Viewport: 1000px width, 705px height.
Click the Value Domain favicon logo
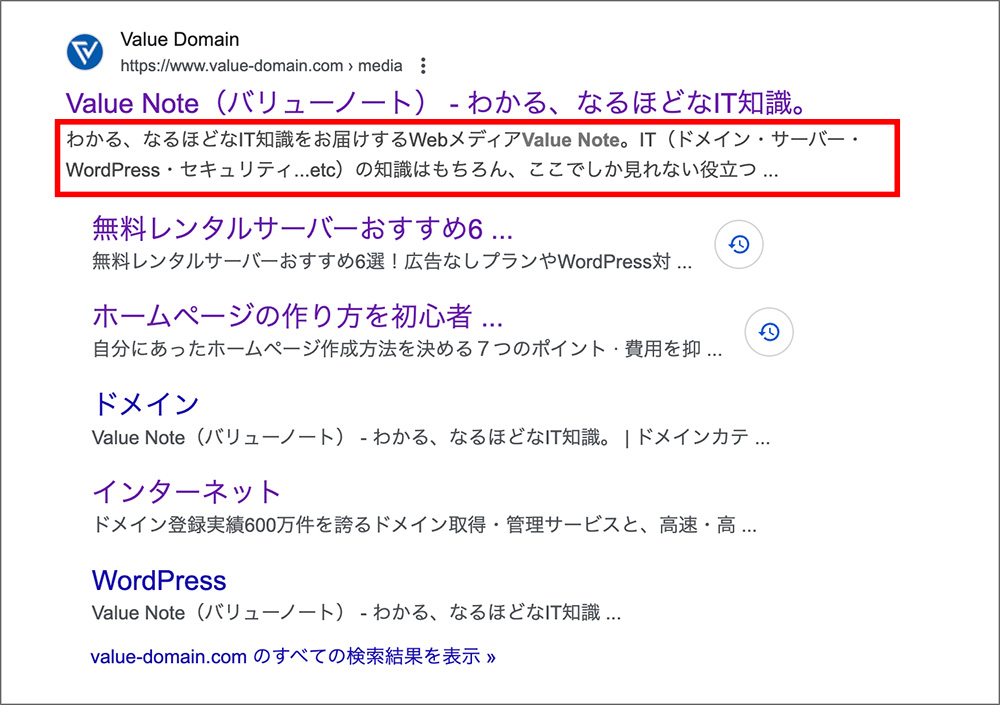click(85, 52)
